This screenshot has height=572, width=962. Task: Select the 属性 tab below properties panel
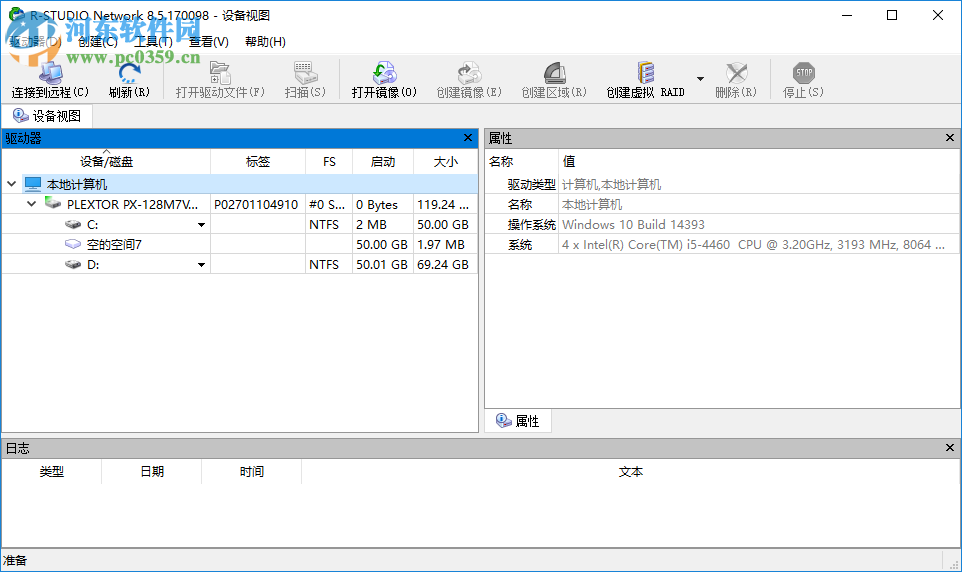pyautogui.click(x=518, y=421)
